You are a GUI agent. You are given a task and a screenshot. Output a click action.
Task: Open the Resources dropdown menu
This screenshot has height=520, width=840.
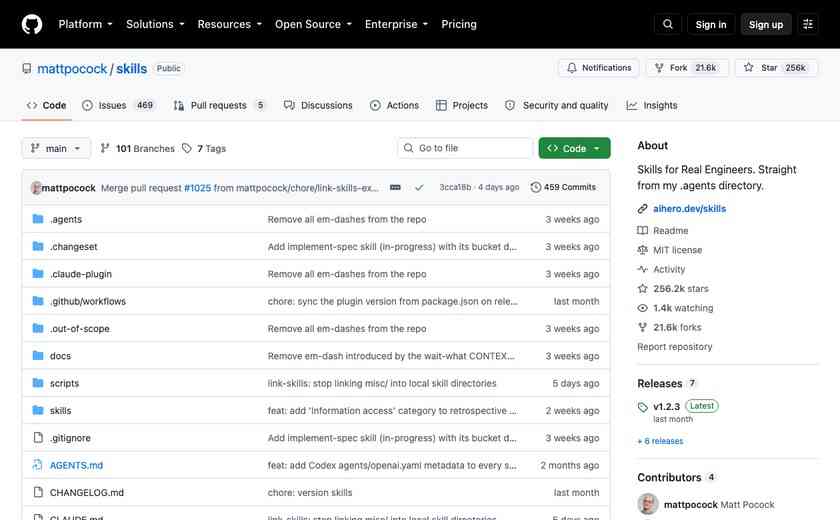(229, 24)
